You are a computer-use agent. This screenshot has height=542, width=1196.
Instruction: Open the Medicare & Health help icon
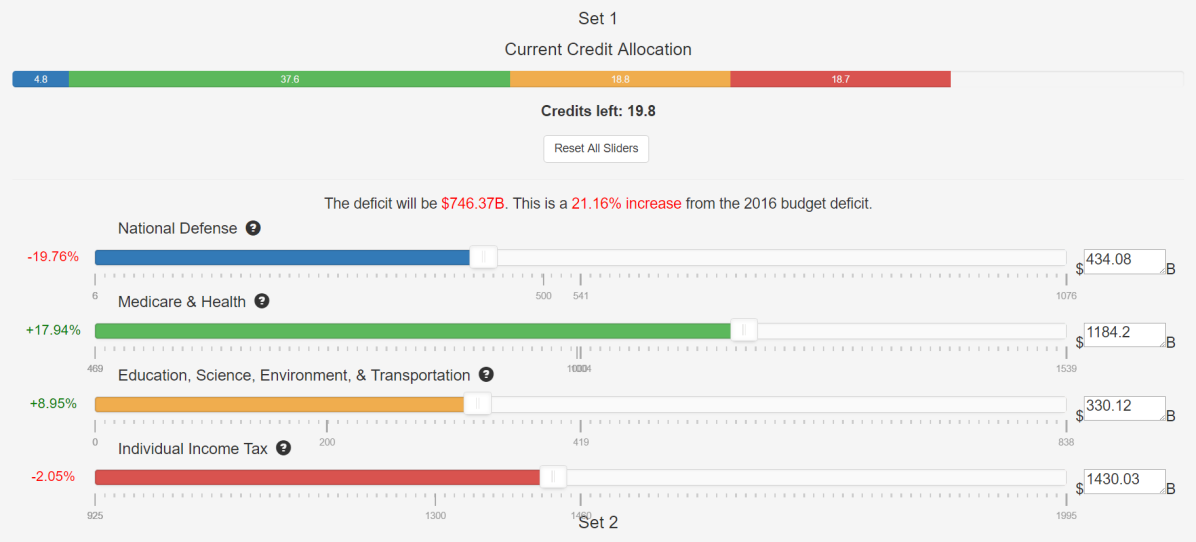262,301
